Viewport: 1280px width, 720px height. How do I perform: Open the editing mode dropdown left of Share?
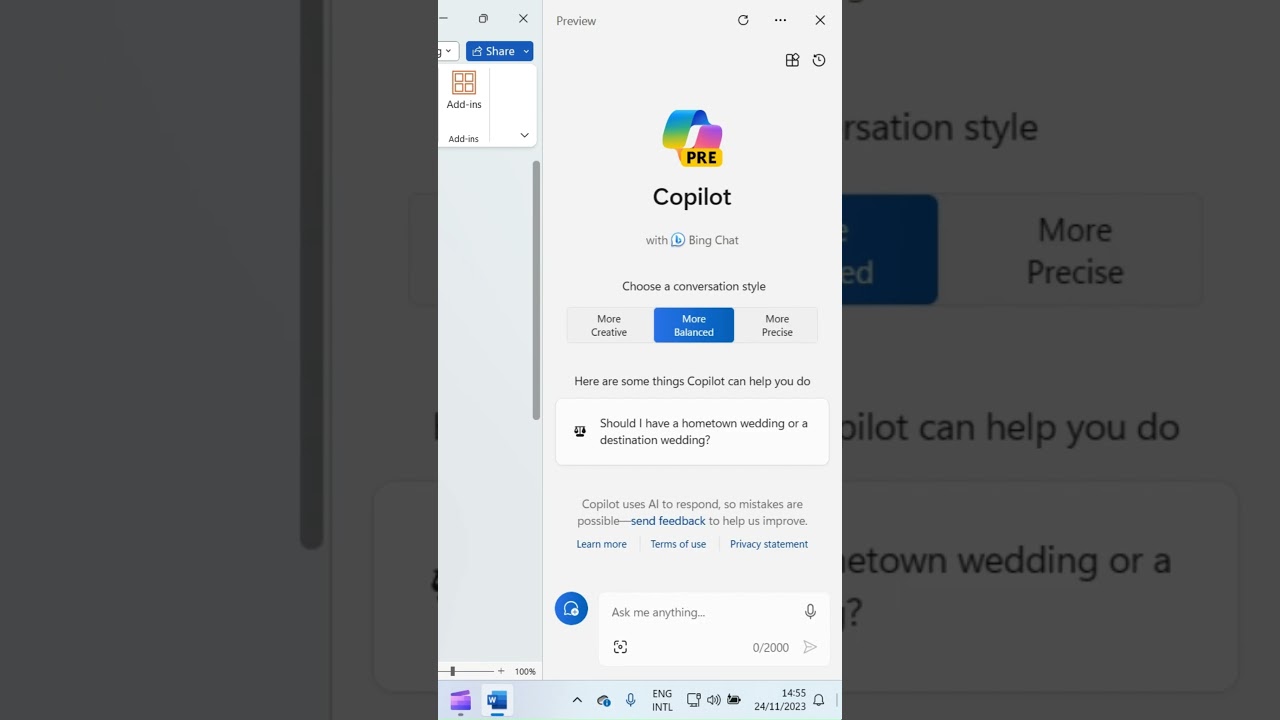point(447,51)
